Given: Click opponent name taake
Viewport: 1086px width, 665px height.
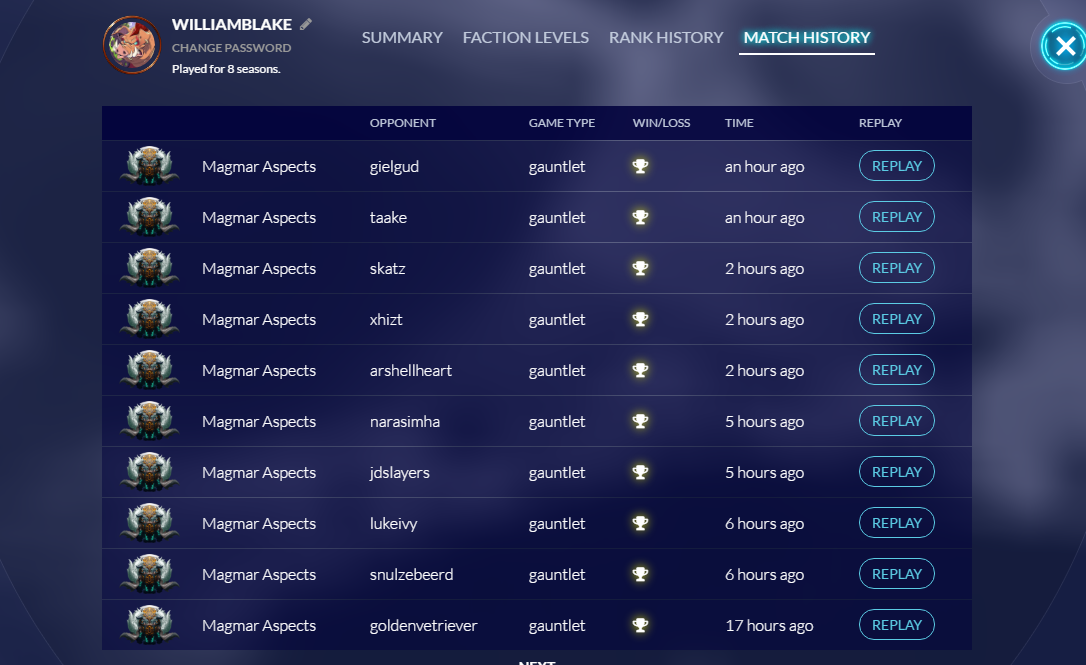Looking at the screenshot, I should (x=388, y=218).
